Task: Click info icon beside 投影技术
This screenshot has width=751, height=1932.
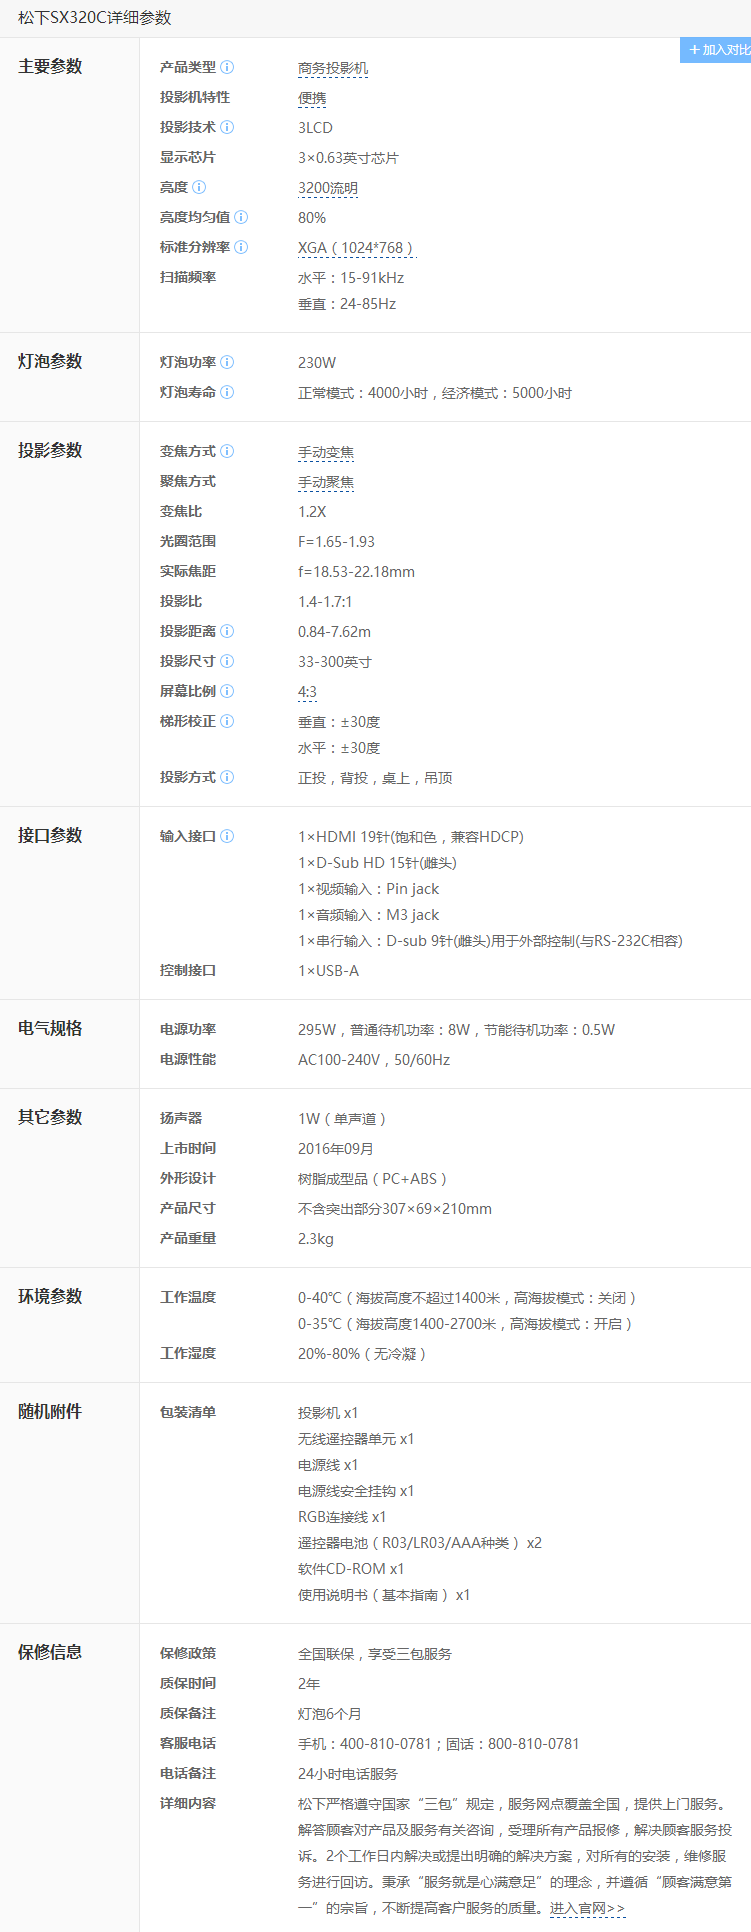Action: (227, 127)
